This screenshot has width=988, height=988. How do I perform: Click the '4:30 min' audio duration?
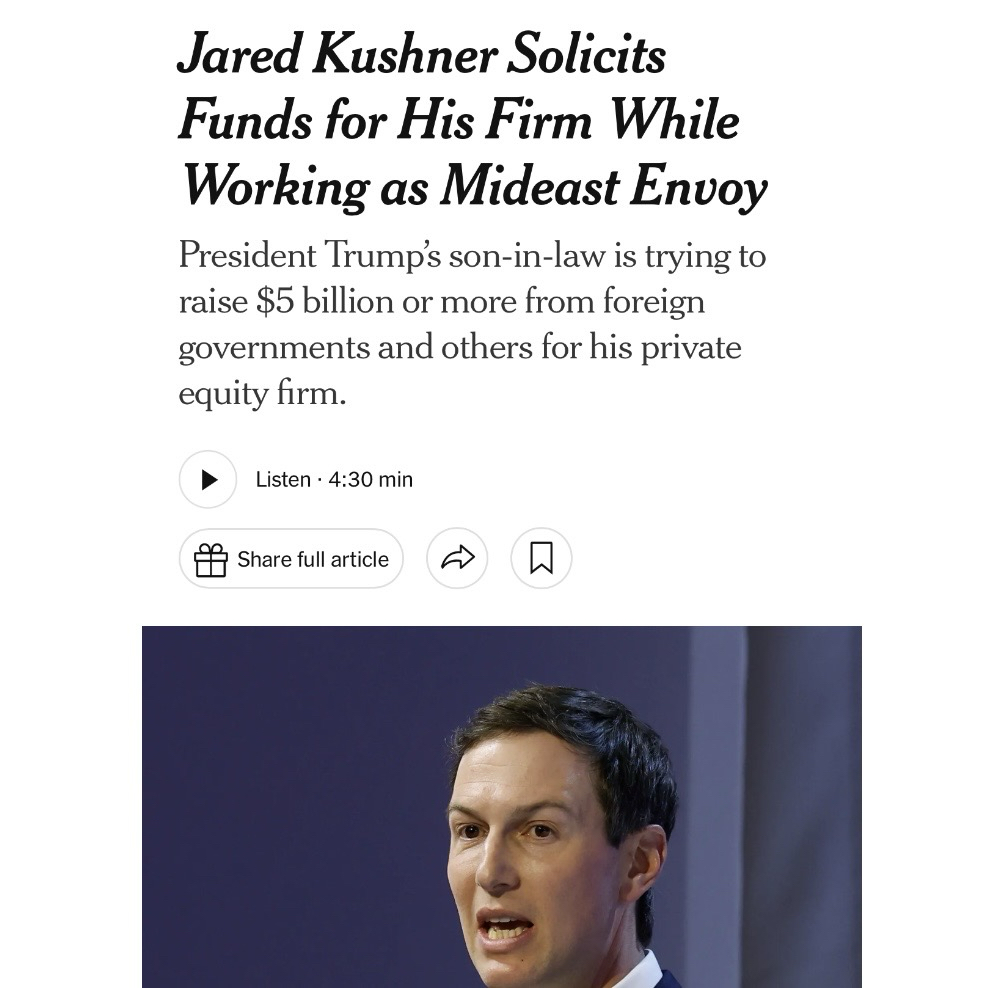coord(370,480)
